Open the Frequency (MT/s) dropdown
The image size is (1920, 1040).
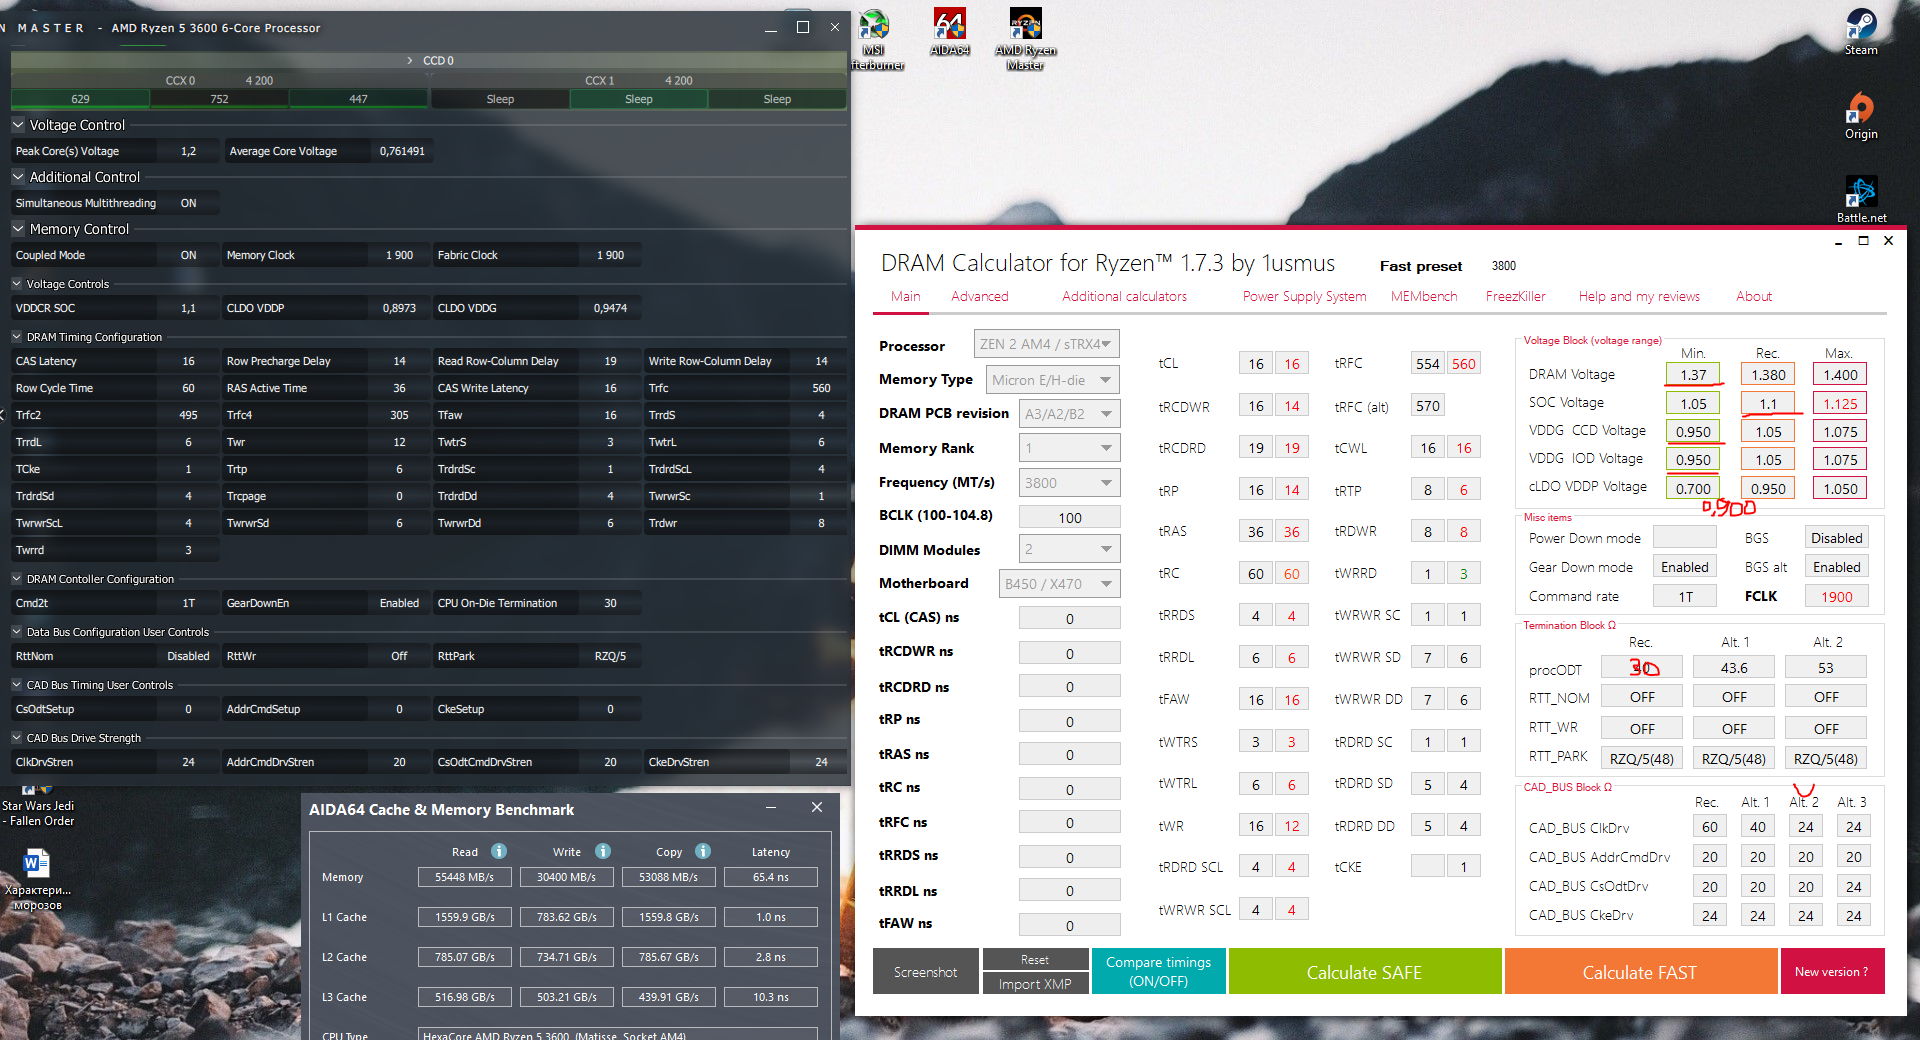[1069, 483]
